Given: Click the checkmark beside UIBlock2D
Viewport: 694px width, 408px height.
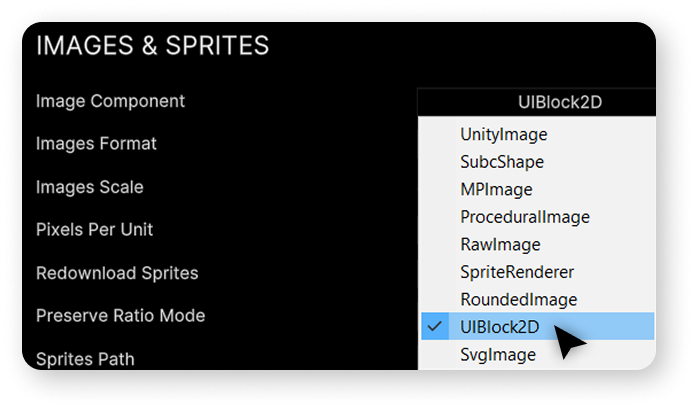Looking at the screenshot, I should pos(435,327).
